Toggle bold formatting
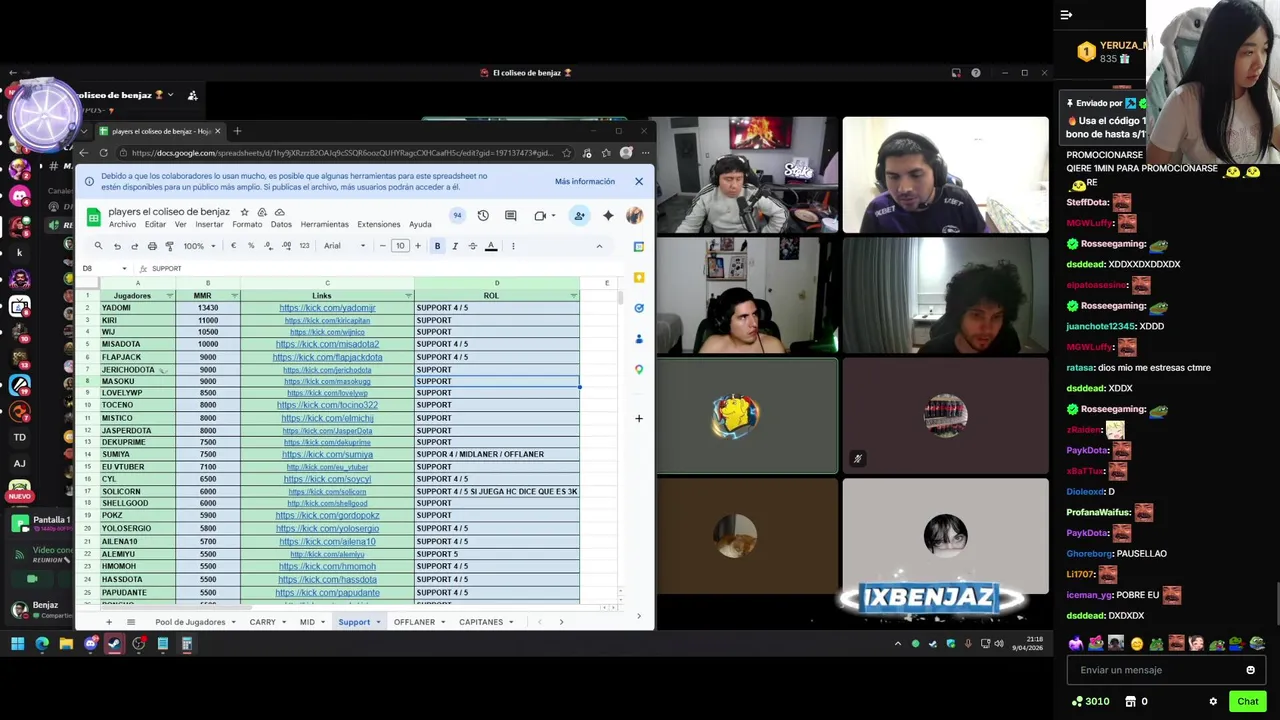Image resolution: width=1280 pixels, height=720 pixels. 437,246
